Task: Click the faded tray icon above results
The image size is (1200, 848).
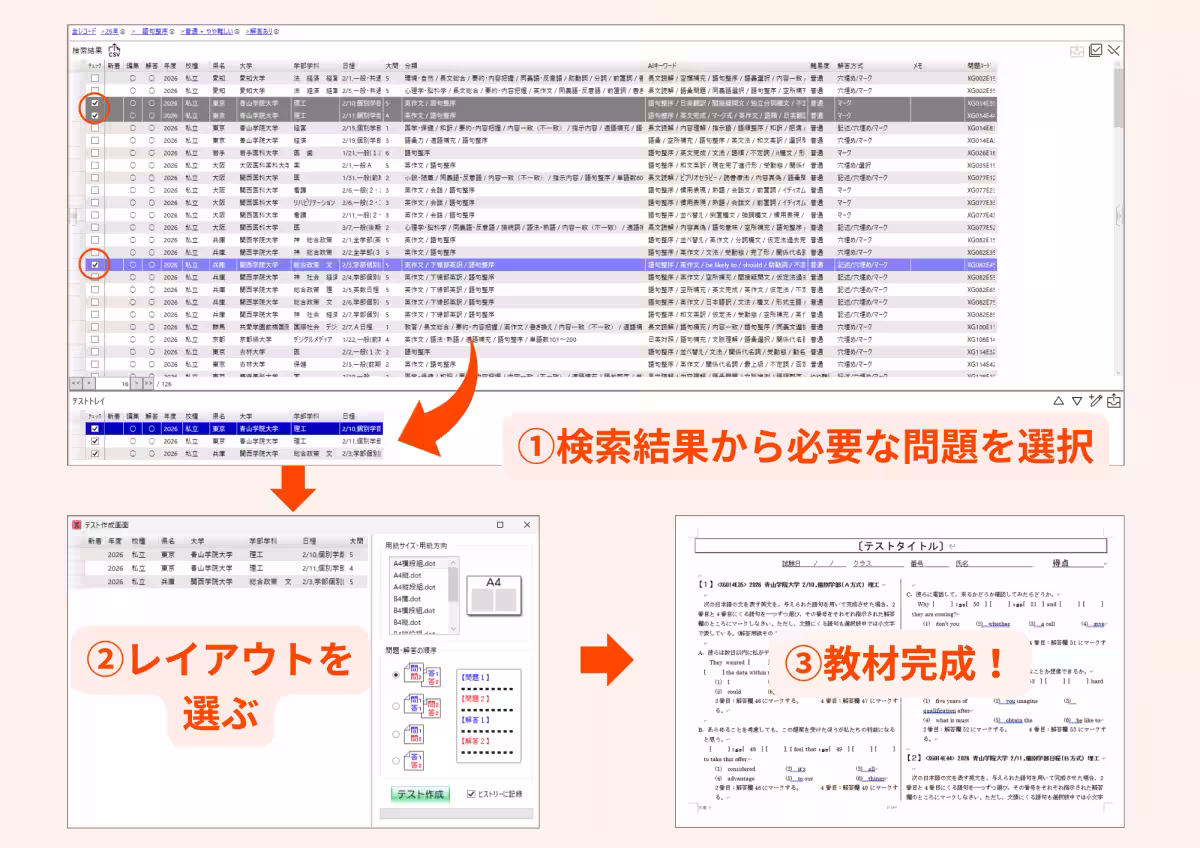Action: click(1077, 51)
